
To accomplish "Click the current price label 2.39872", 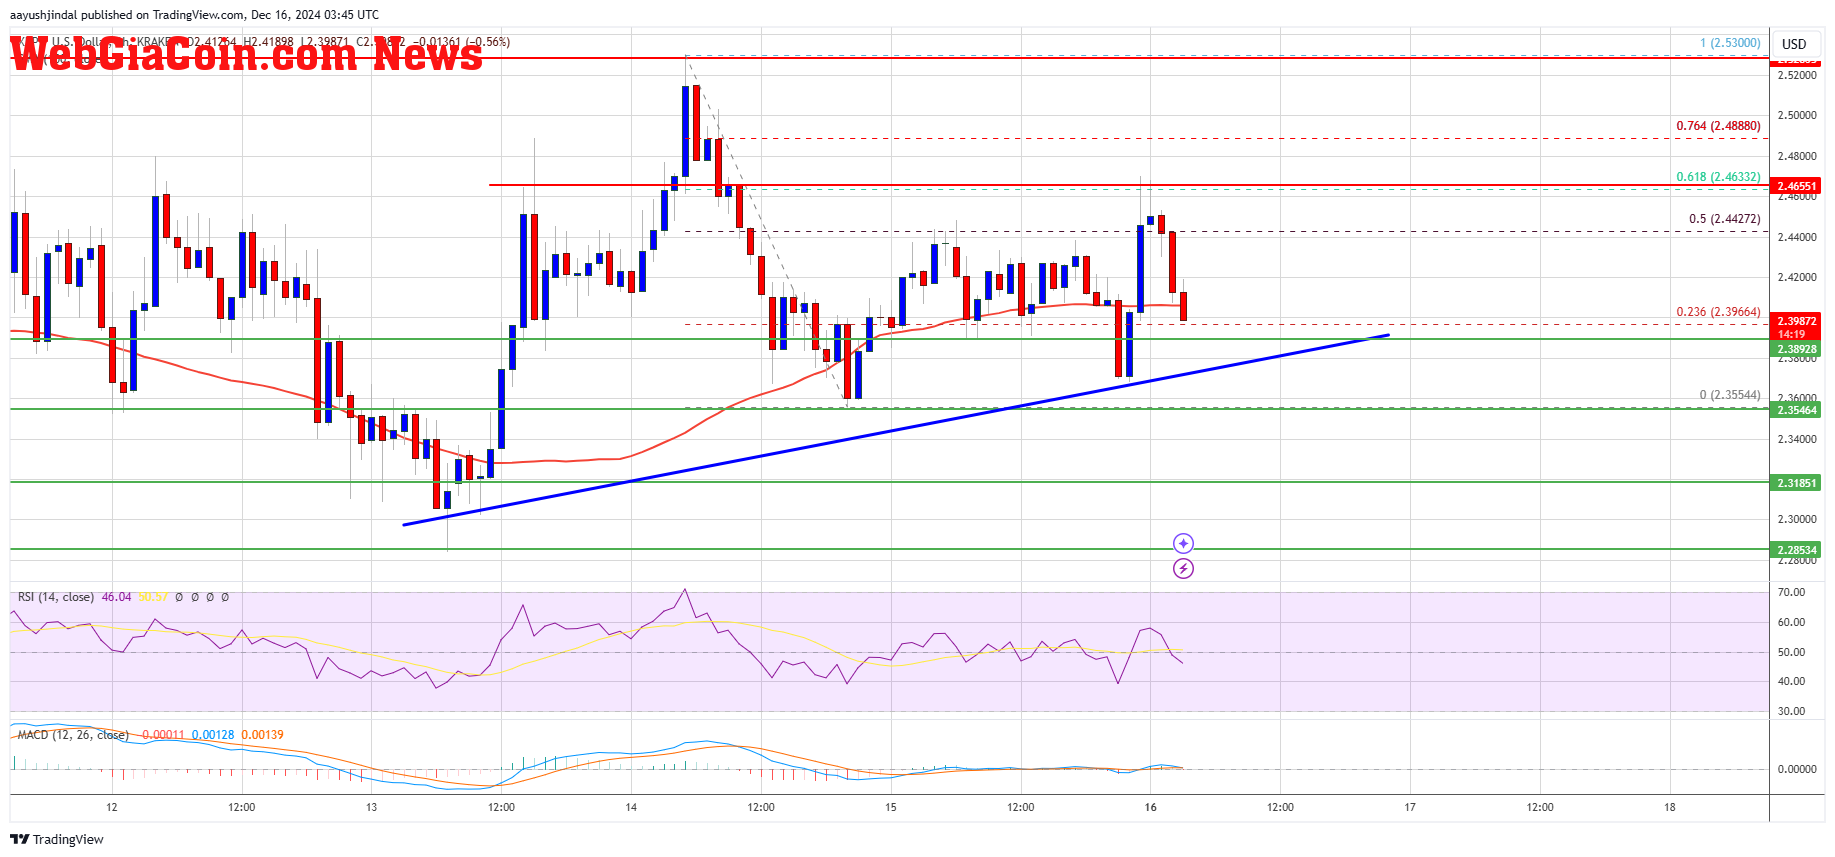I will 1796,322.
